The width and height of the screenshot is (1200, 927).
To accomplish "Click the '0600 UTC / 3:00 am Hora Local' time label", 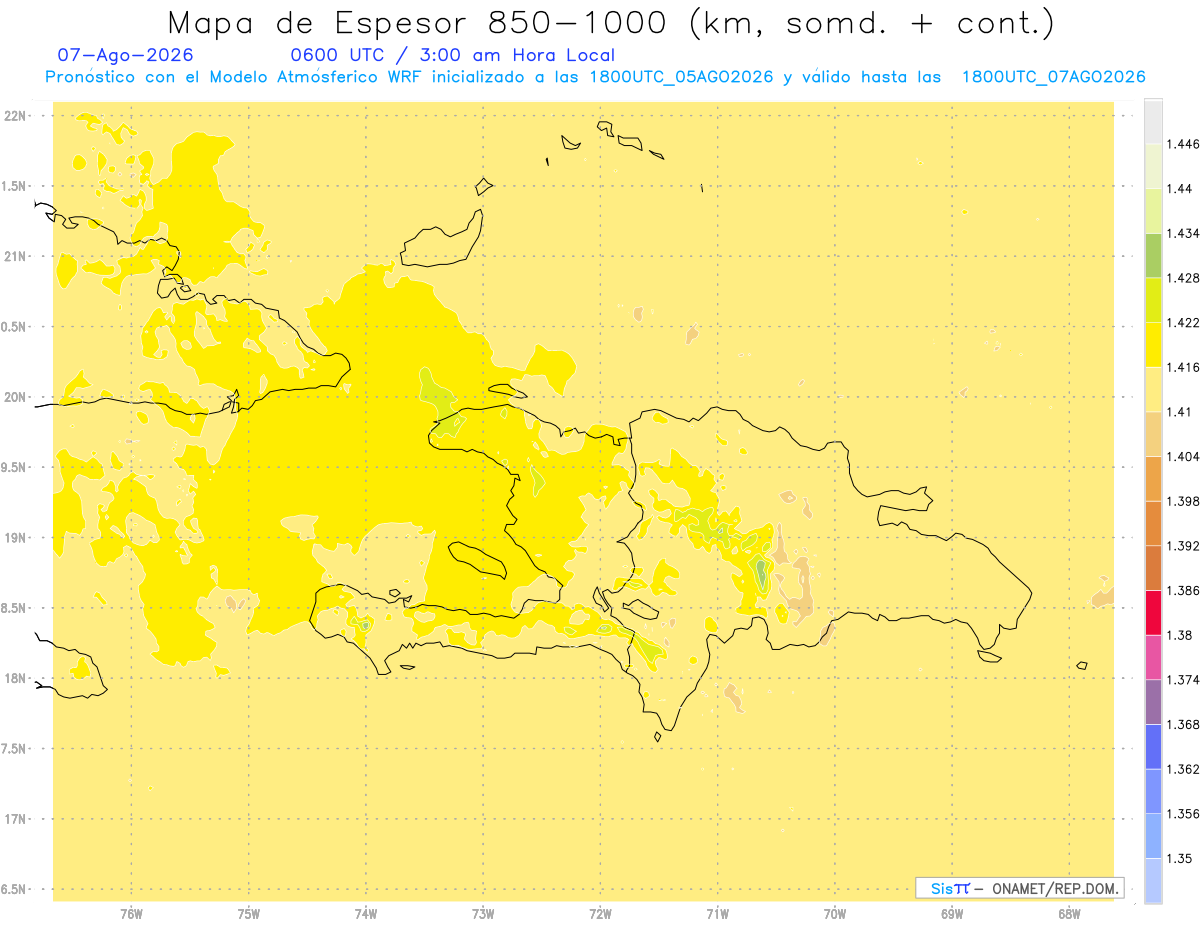I will click(452, 55).
